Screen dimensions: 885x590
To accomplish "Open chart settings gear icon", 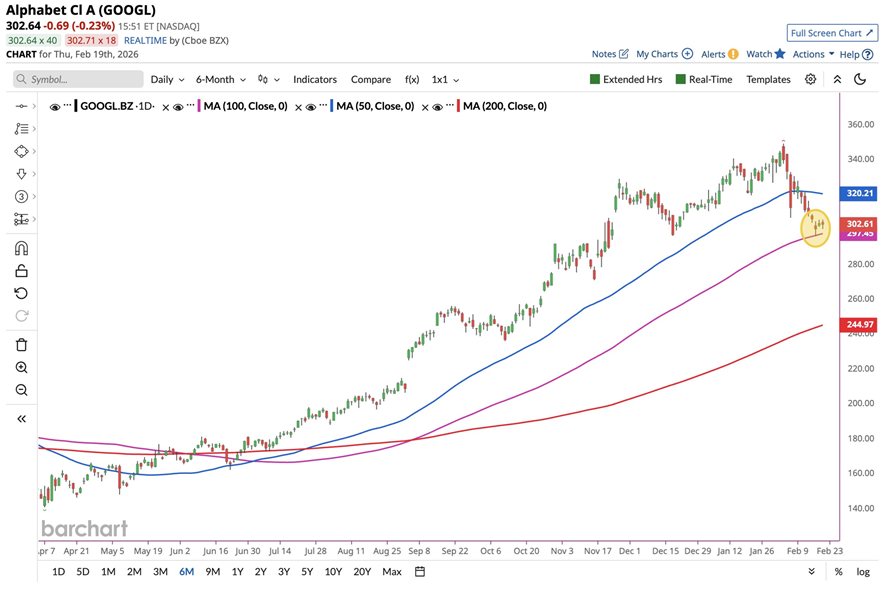I will (x=810, y=79).
